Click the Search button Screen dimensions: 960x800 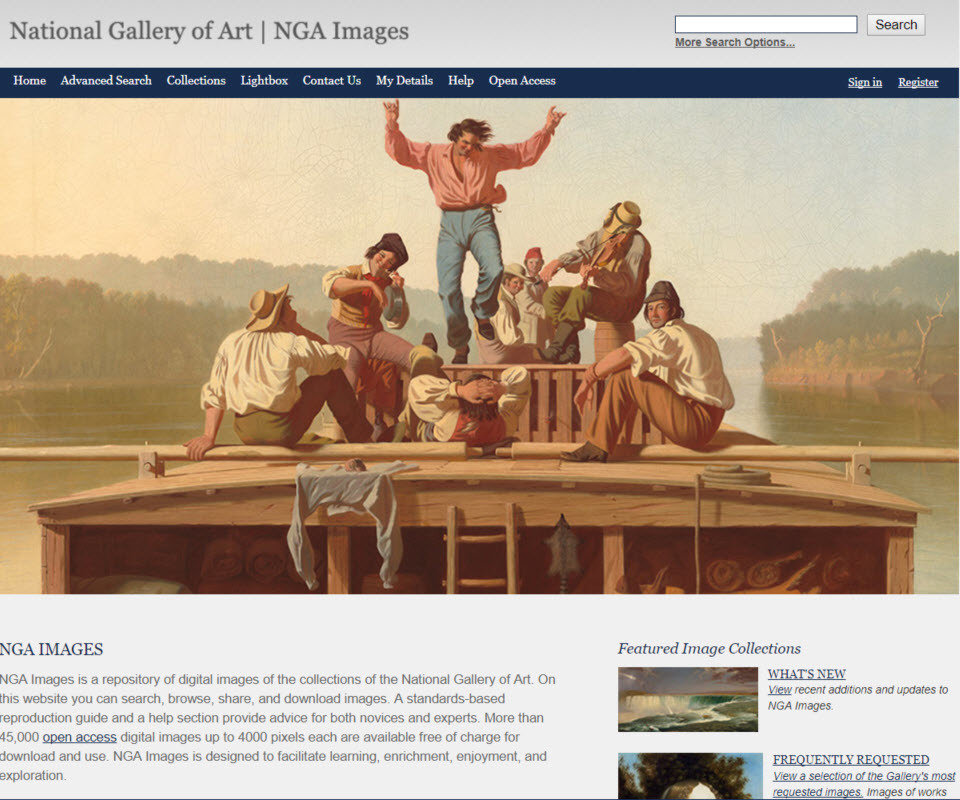click(896, 24)
